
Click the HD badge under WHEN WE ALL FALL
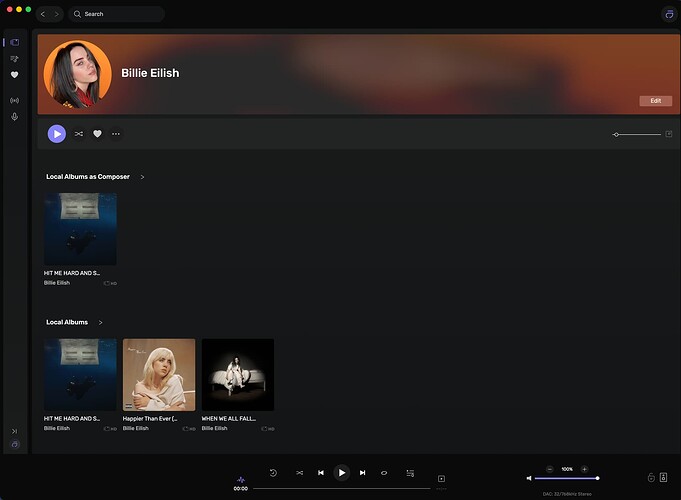[268, 429]
